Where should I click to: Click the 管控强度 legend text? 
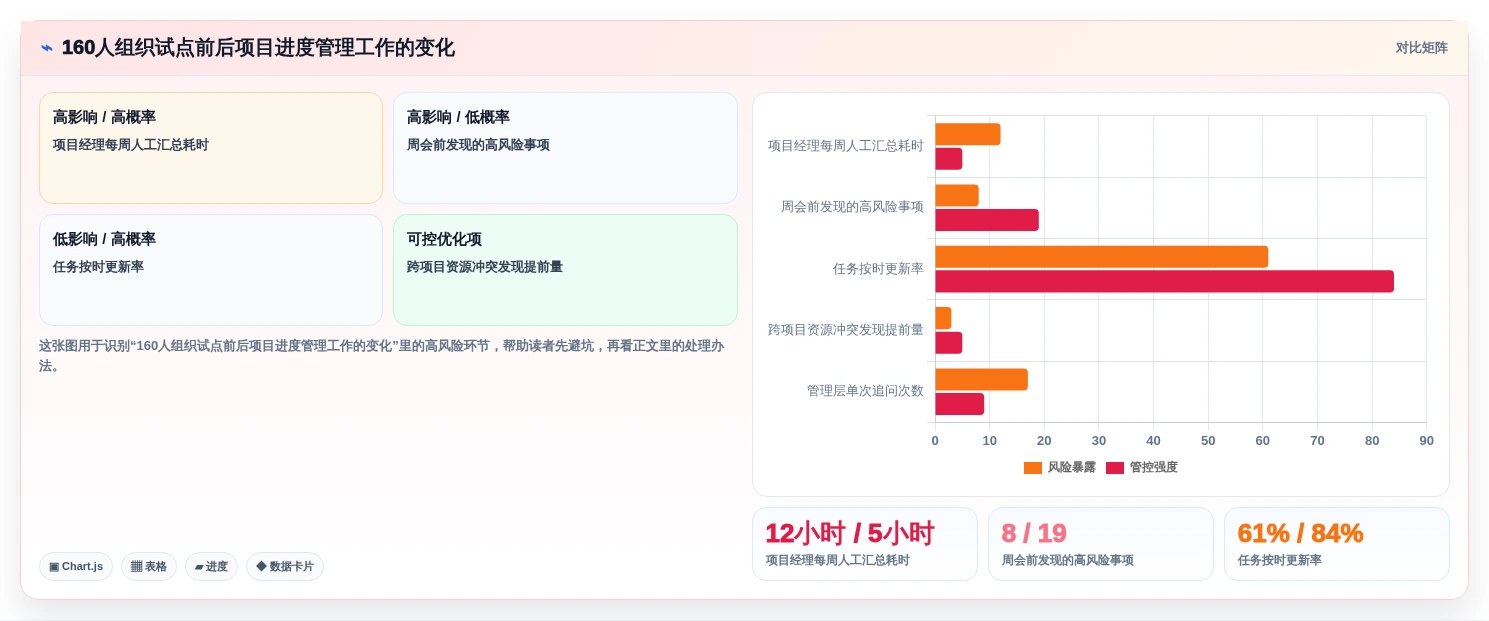[1154, 468]
